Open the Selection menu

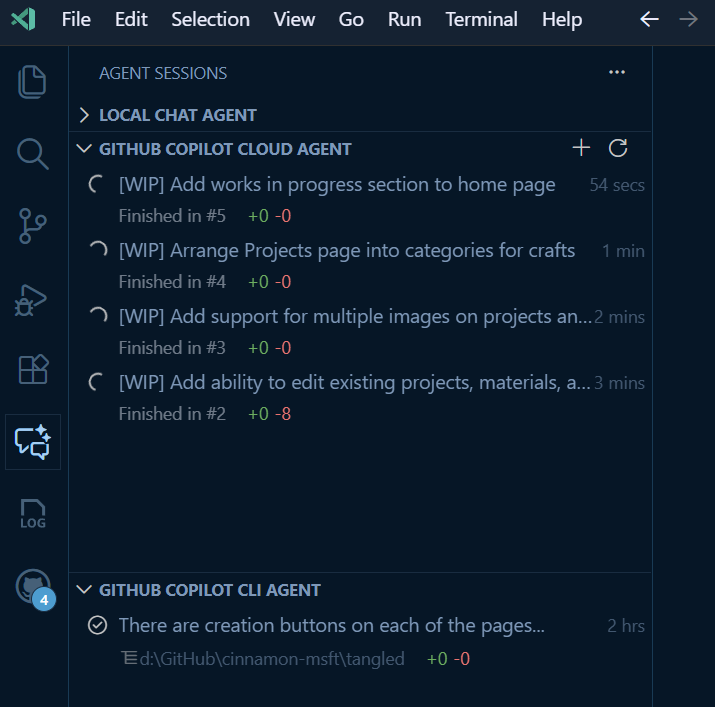tap(210, 20)
